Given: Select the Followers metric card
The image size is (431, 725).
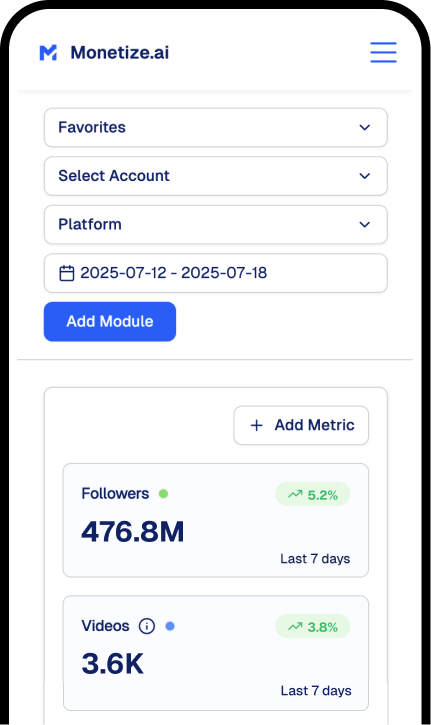Looking at the screenshot, I should point(216,520).
